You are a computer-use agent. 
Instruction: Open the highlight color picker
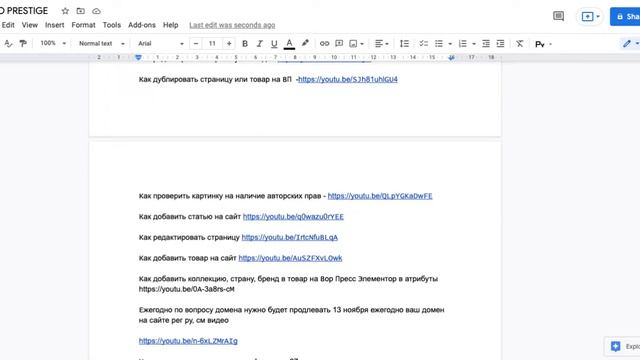click(305, 43)
